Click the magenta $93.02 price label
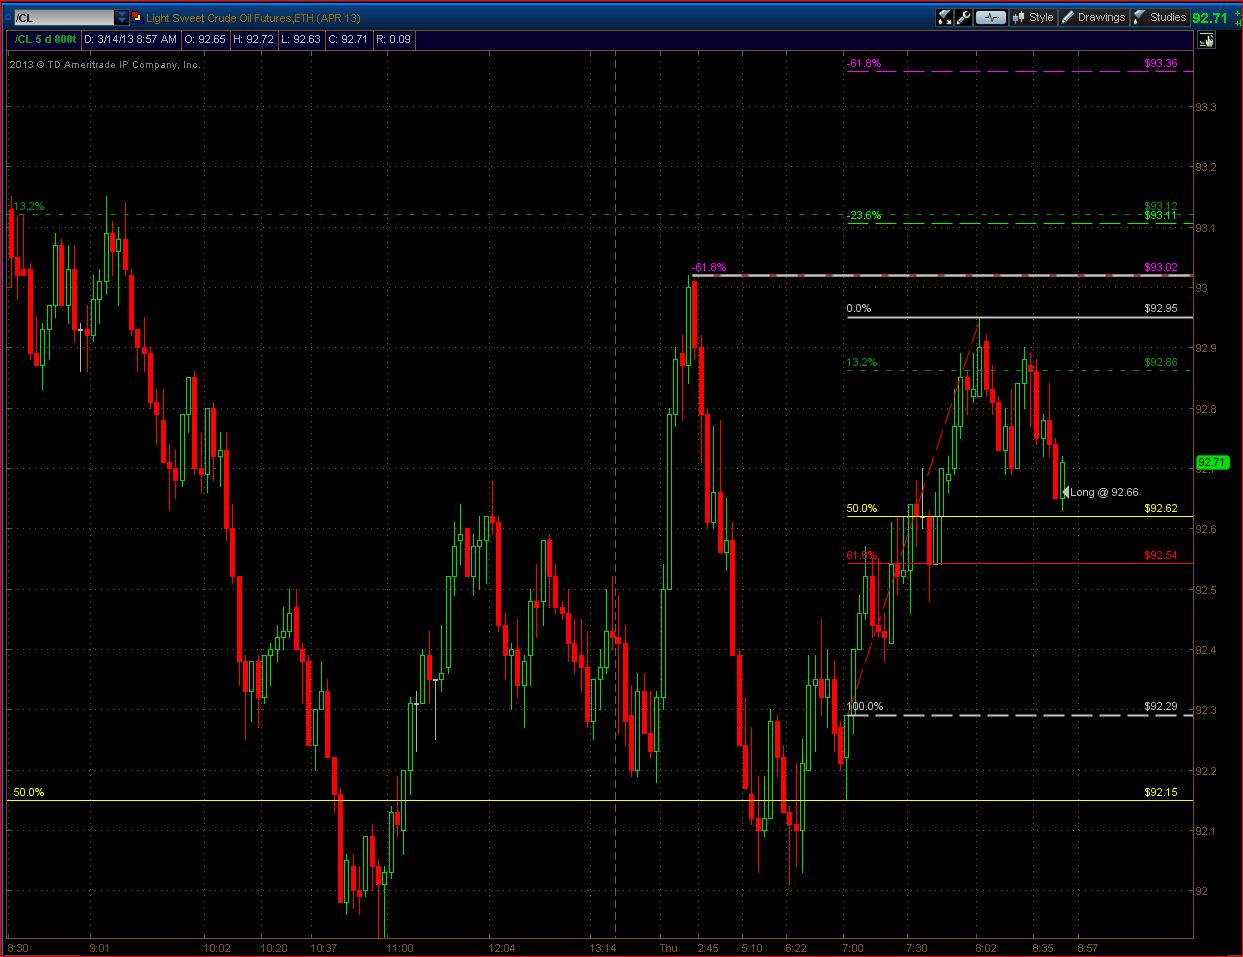The width and height of the screenshot is (1243, 957). (x=1161, y=268)
